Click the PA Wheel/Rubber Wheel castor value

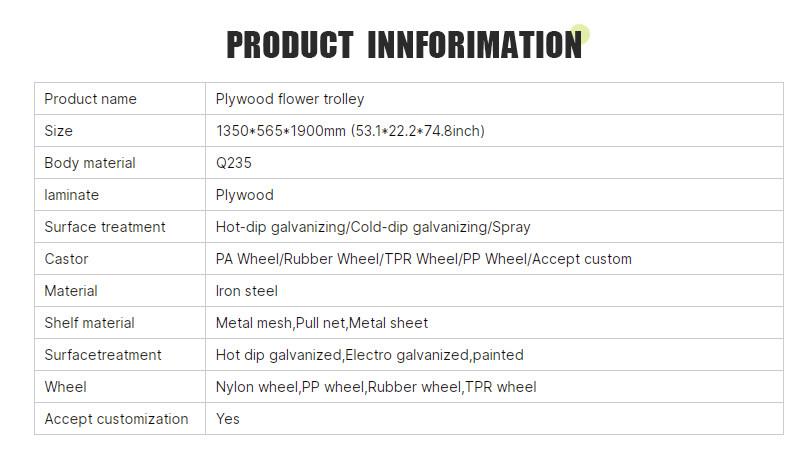click(x=424, y=259)
